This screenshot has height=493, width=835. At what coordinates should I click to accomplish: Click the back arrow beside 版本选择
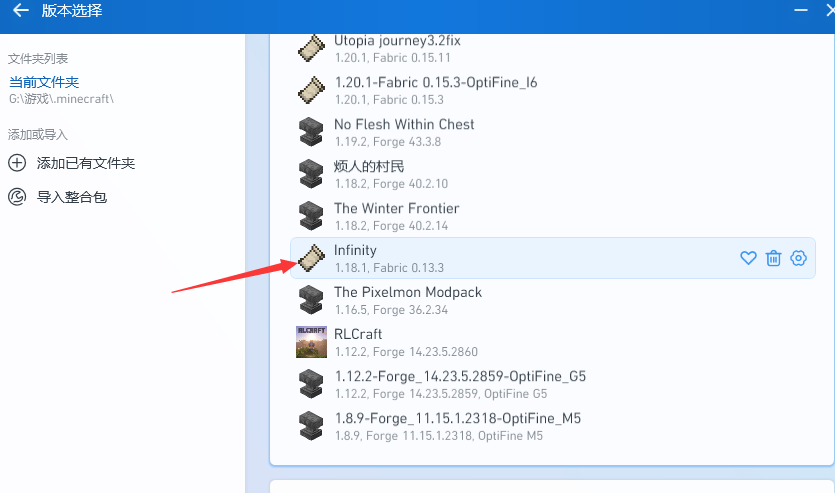click(20, 12)
